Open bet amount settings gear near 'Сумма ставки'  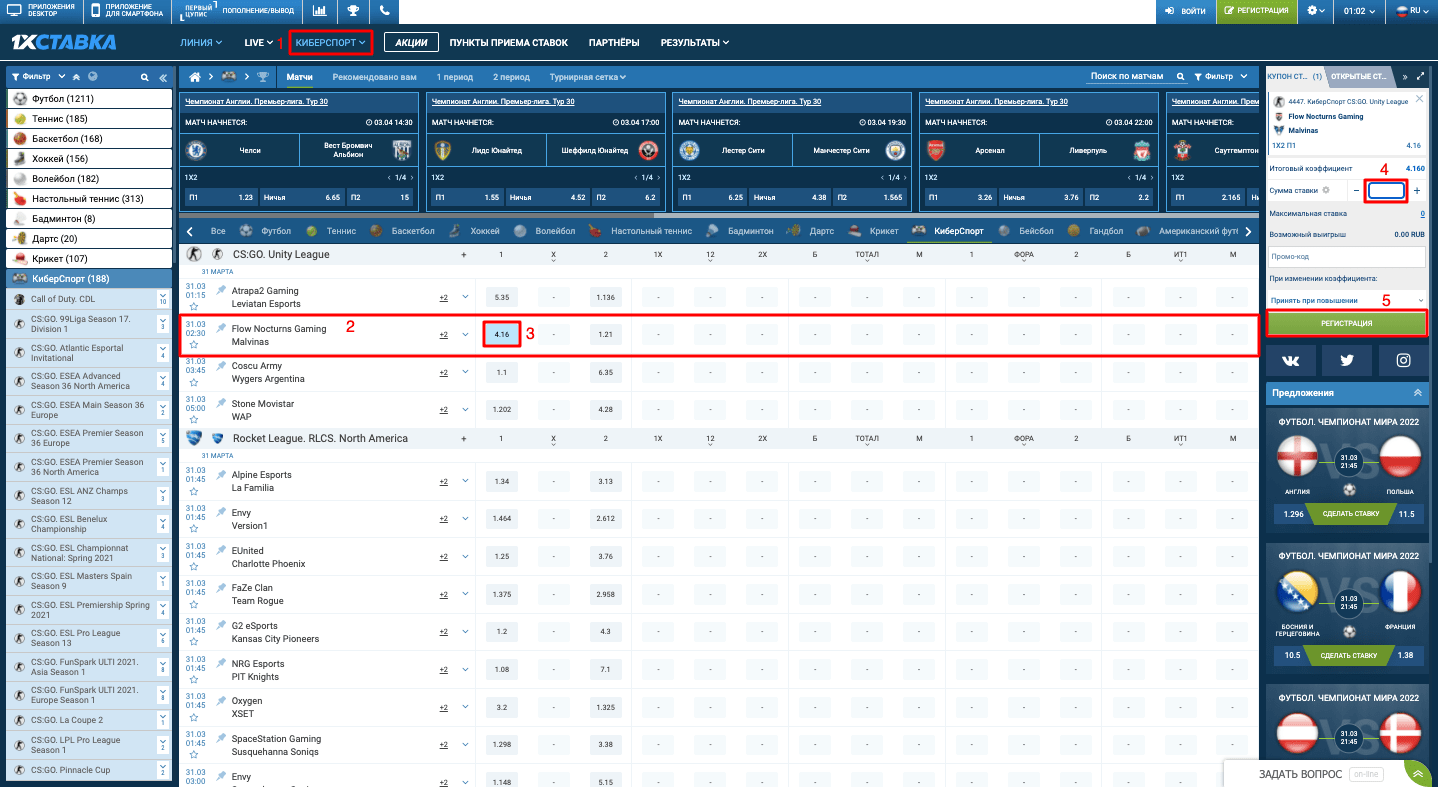tap(1325, 189)
